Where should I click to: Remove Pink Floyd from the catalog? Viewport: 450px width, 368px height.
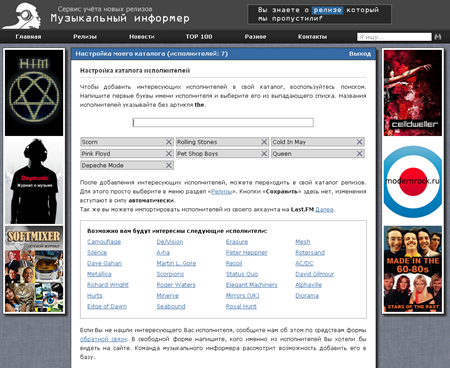click(169, 154)
